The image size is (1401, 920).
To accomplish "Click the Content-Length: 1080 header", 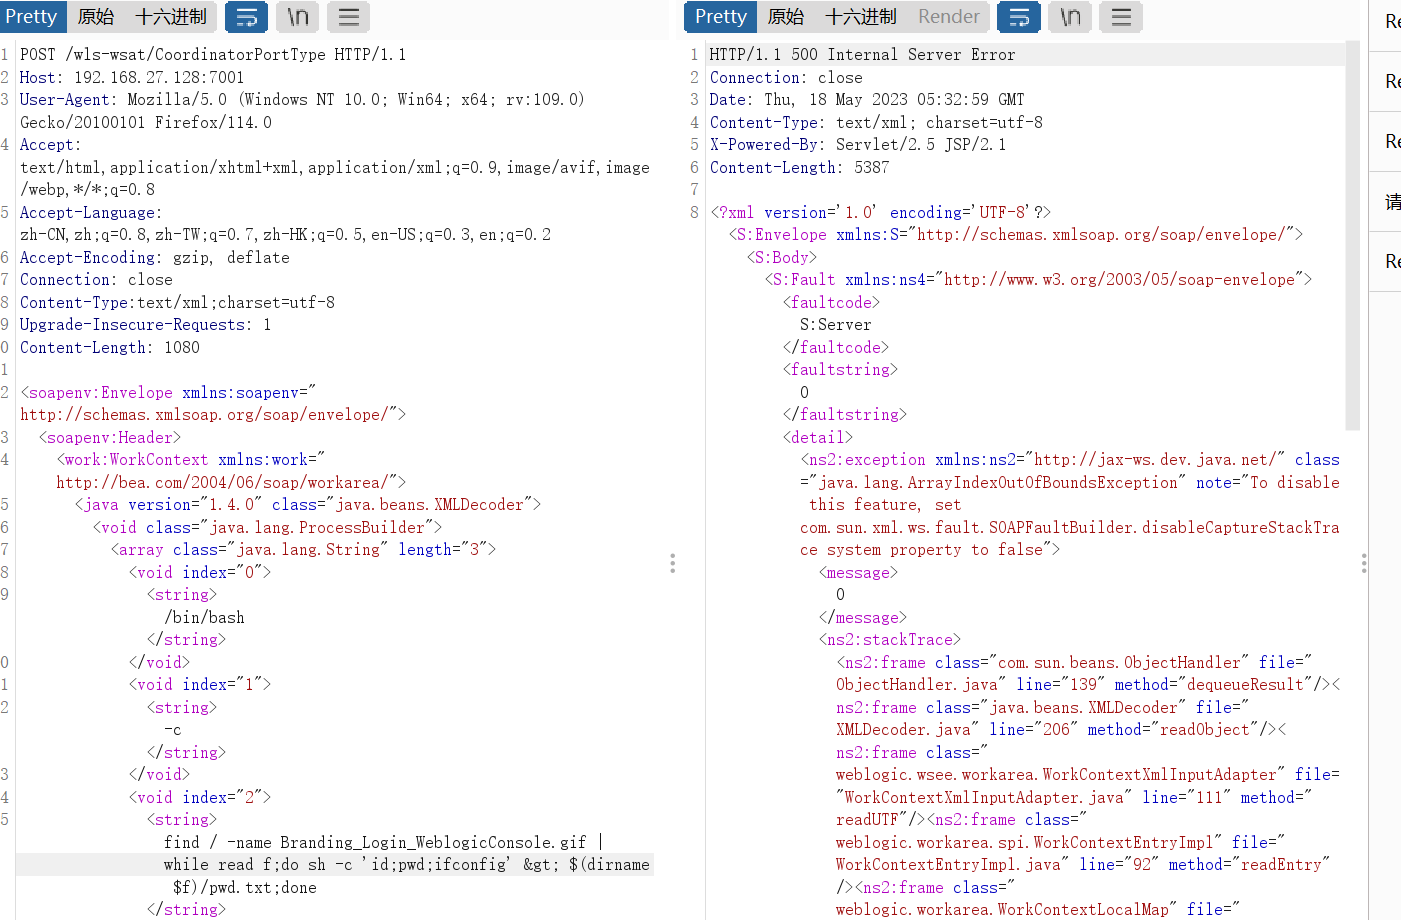I will click(110, 348).
